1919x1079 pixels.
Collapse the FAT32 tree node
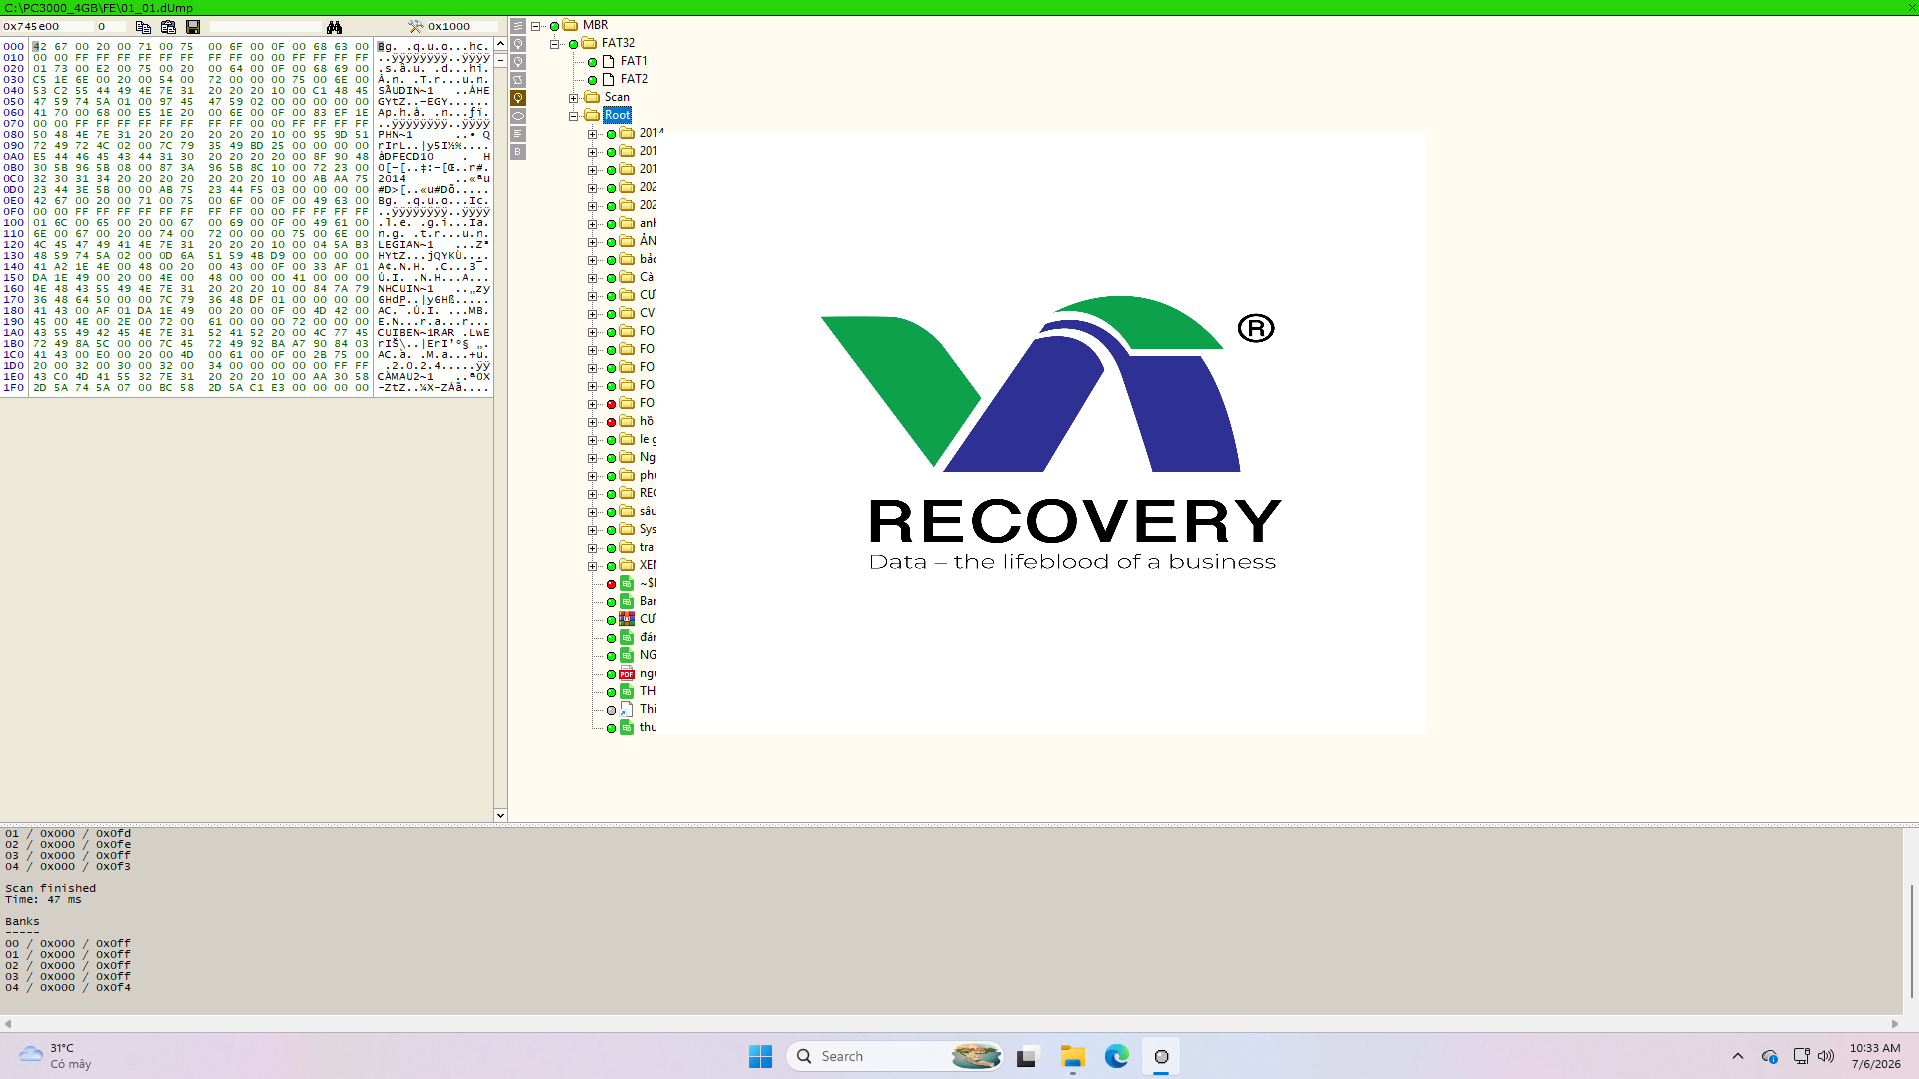click(555, 44)
